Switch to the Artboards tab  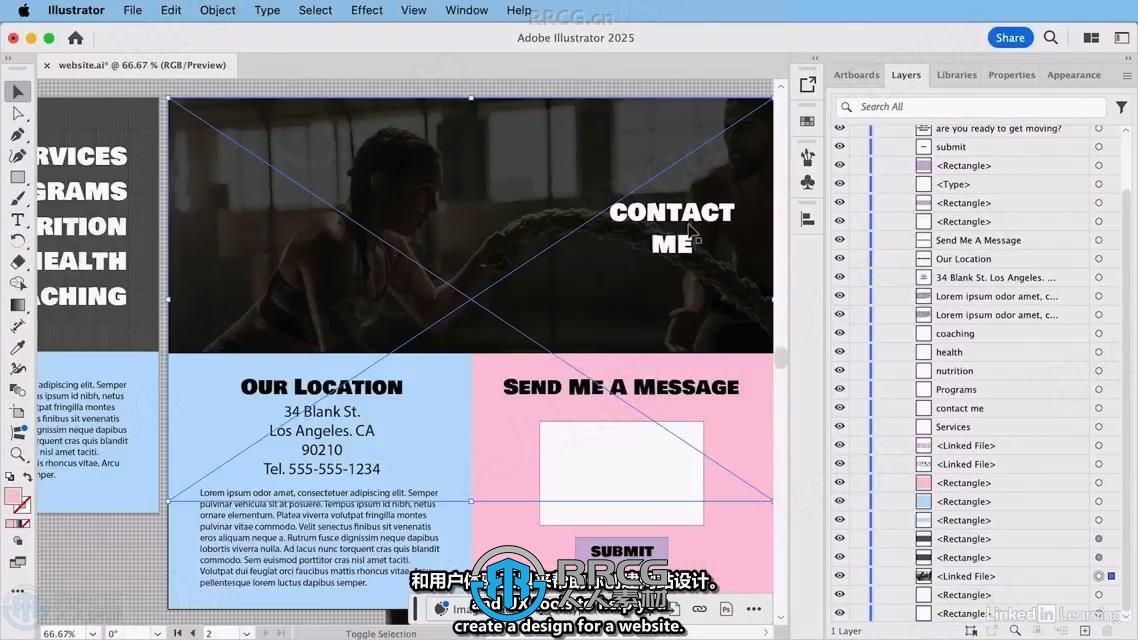(x=856, y=75)
